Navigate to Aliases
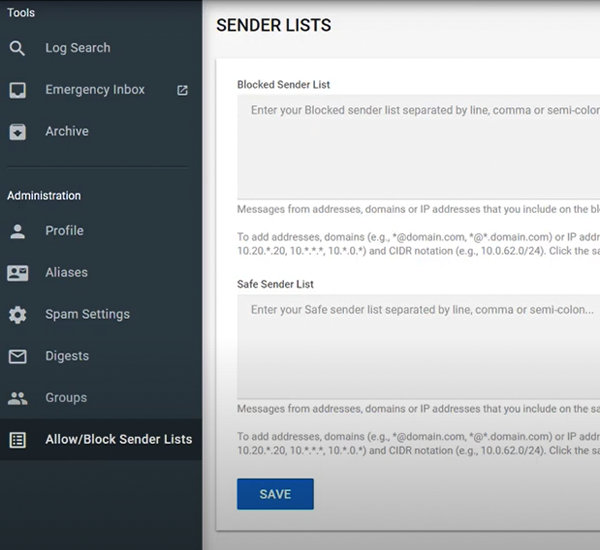 pos(101,273)
